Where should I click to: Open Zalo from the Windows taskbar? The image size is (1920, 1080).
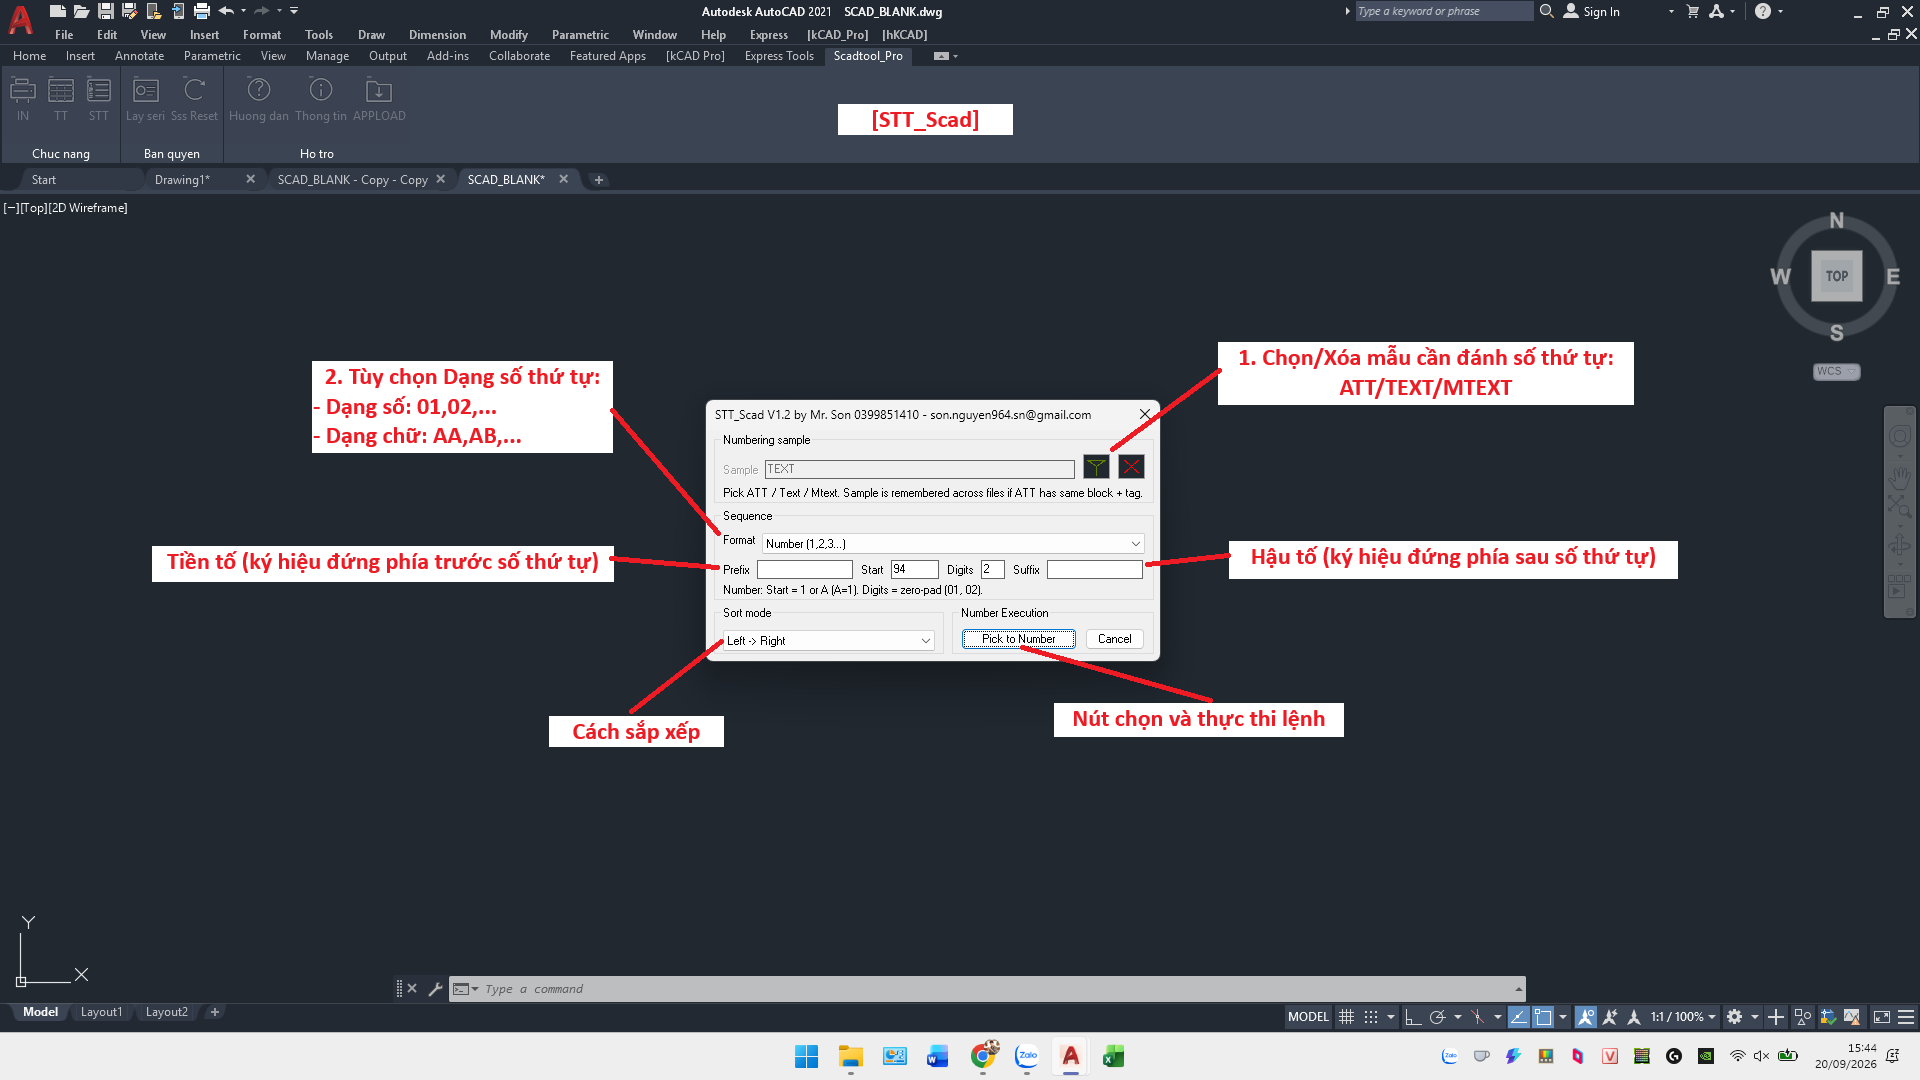point(1027,1056)
